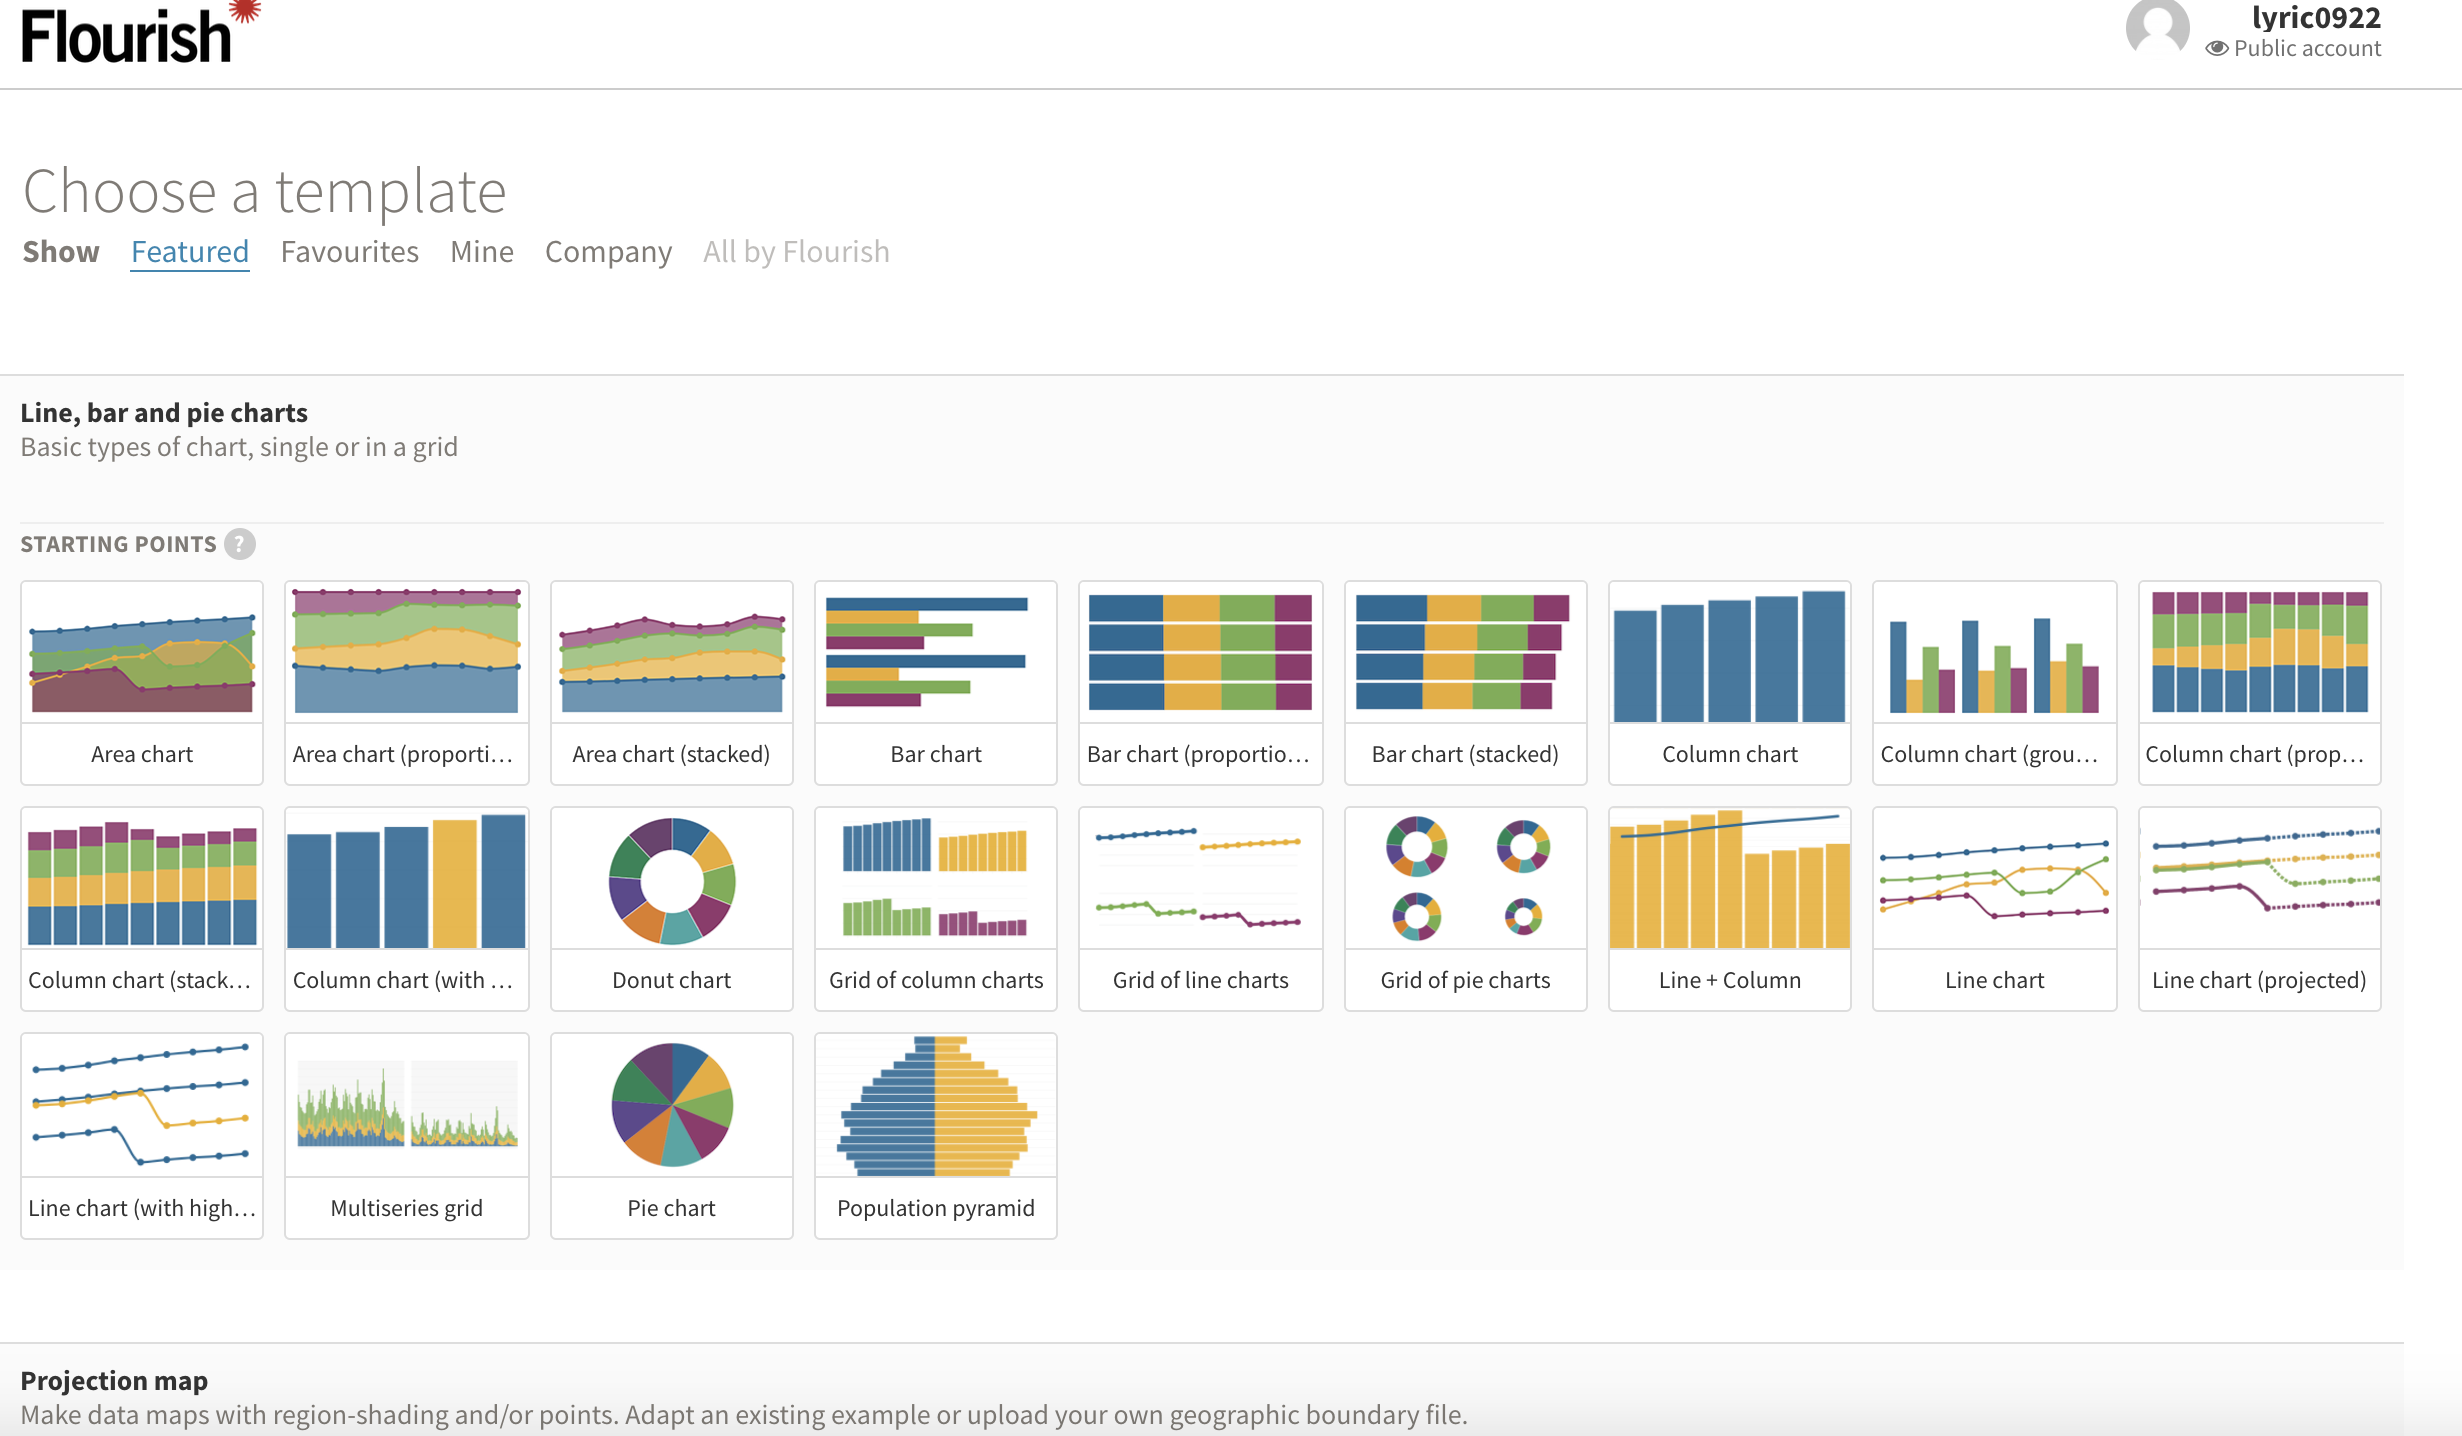The image size is (2462, 1436).
Task: Select the Line chart template
Action: [1995, 909]
